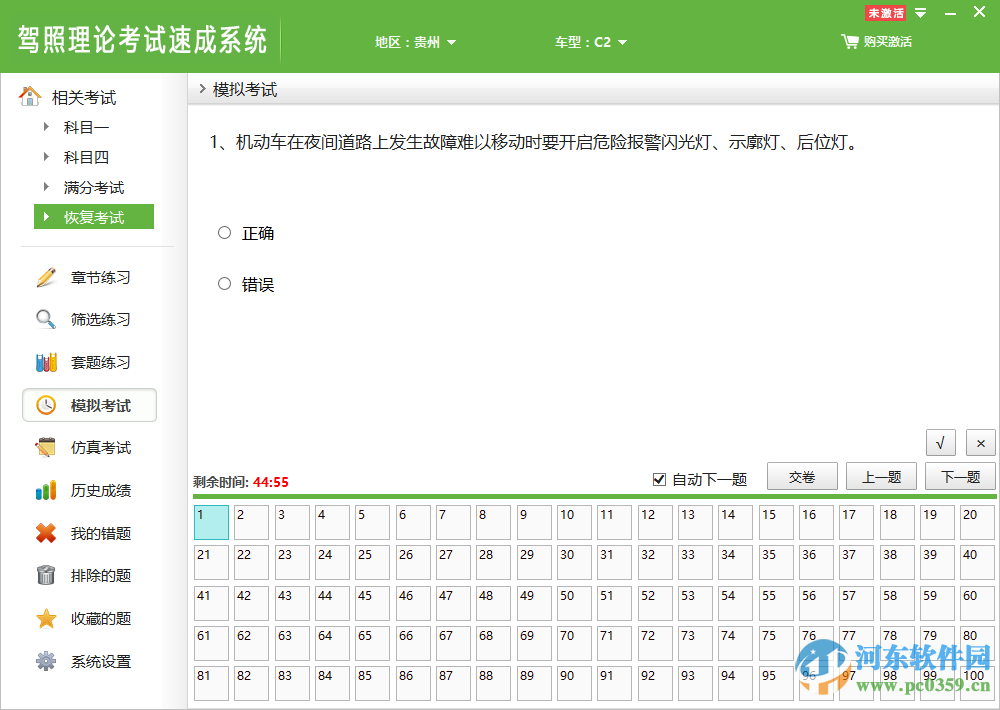
Task: Mark answer with the √ button
Action: (x=941, y=443)
